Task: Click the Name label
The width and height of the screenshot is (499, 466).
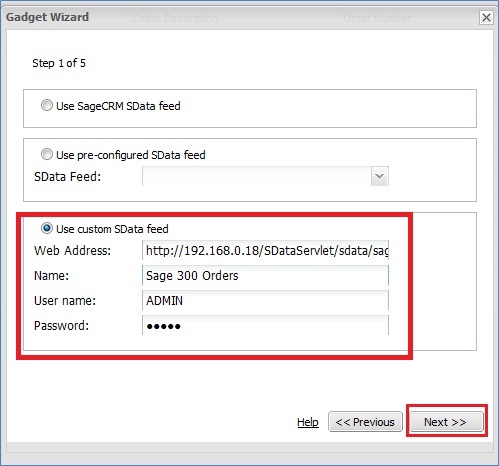Action: 51,276
